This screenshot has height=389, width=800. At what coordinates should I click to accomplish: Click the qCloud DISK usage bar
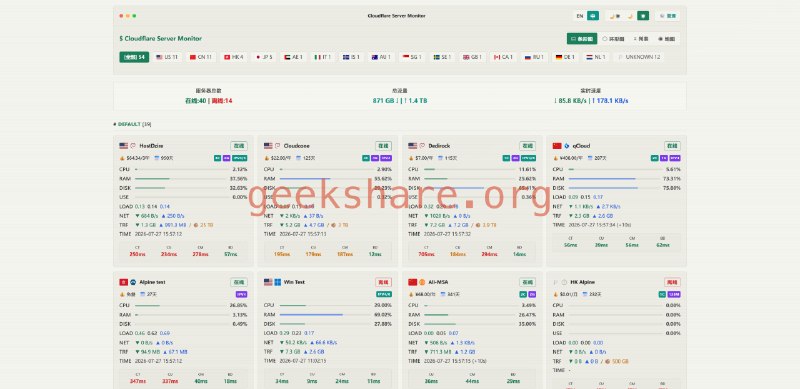[x=615, y=188]
